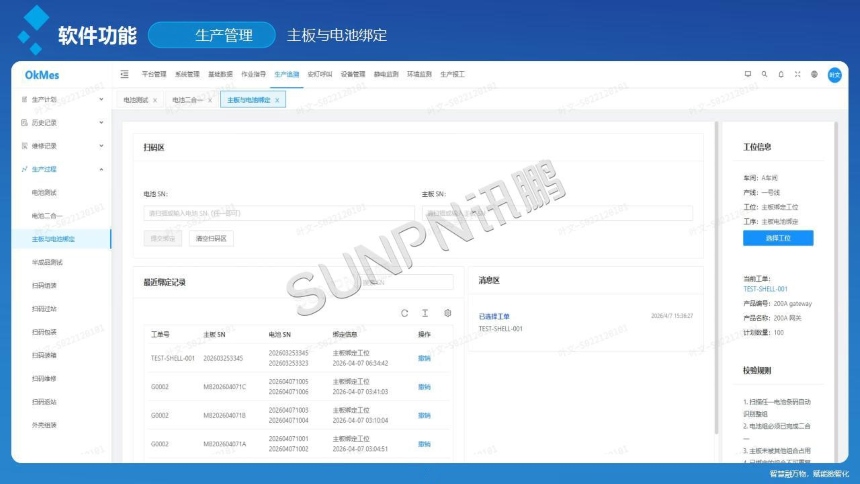The image size is (860, 484).
Task: Close the 电池二合一 tab
Action: pos(210,100)
